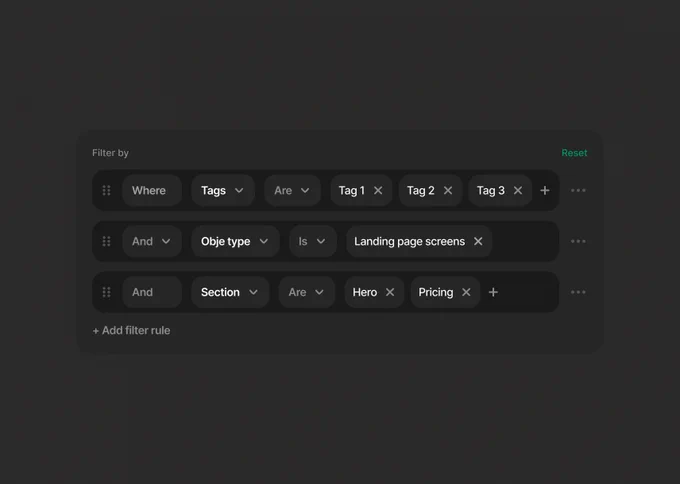Open the Obje type field dropdown
The image size is (680, 484).
[x=235, y=241]
